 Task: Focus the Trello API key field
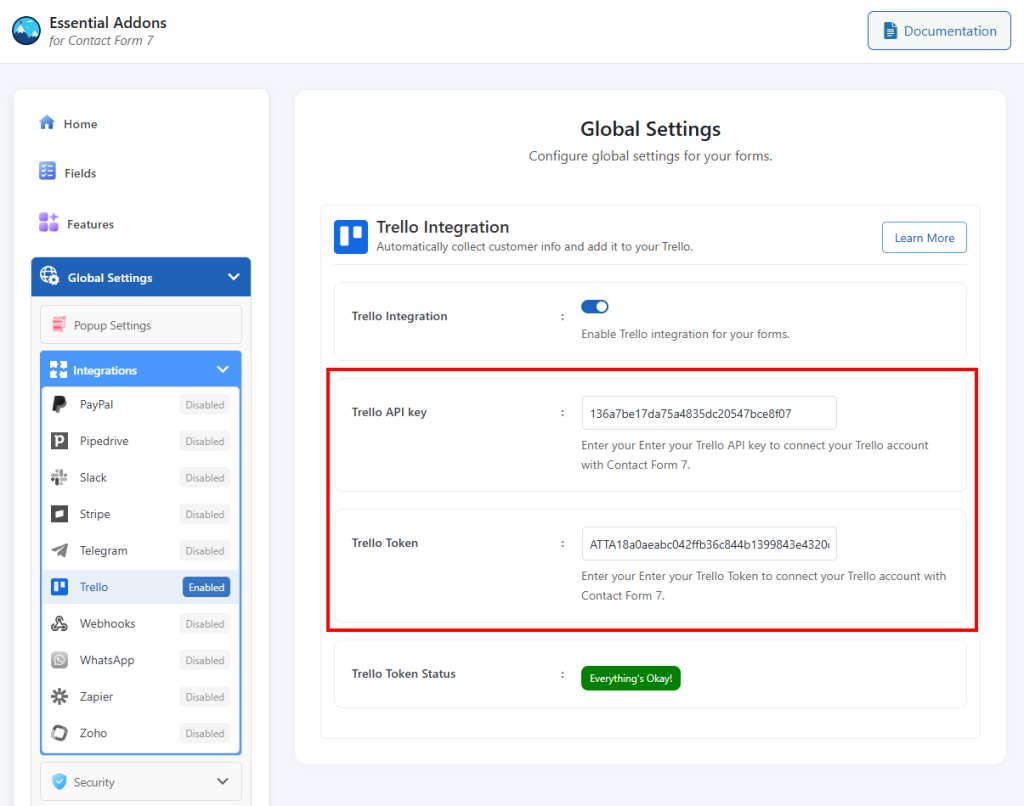709,413
